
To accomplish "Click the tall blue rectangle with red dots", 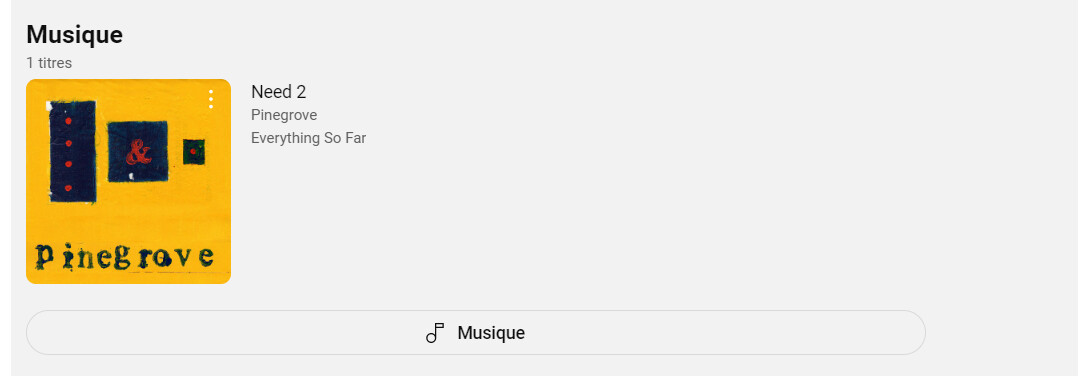I will coord(71,151).
